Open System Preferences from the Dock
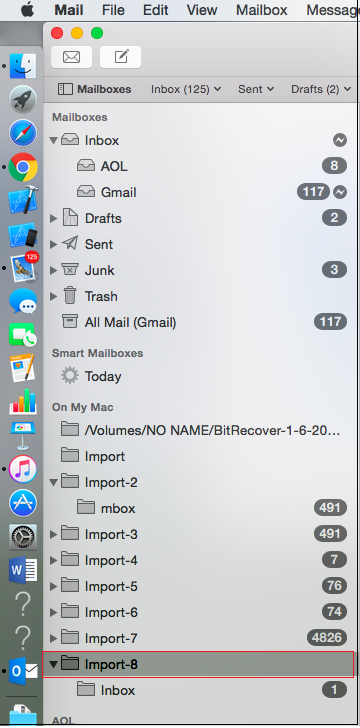Image resolution: width=360 pixels, height=728 pixels. (x=23, y=537)
